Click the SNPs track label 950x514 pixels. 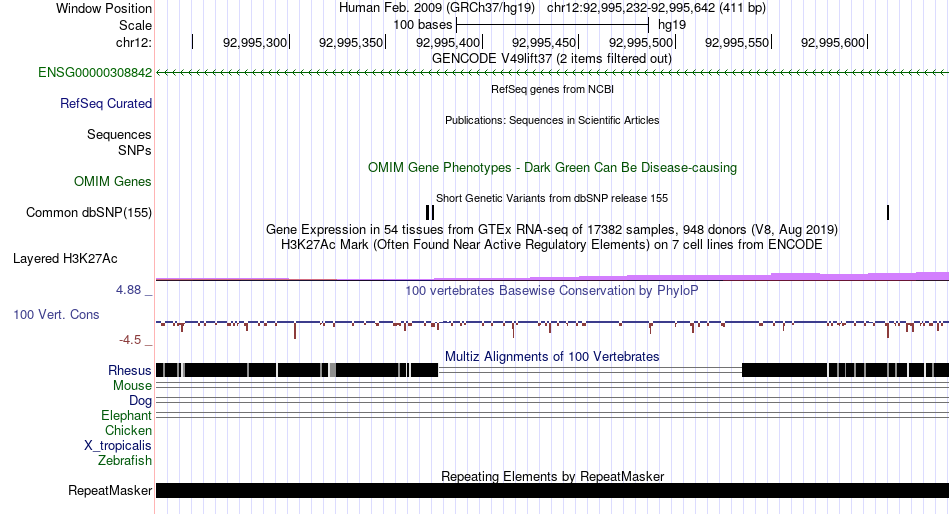pos(135,150)
